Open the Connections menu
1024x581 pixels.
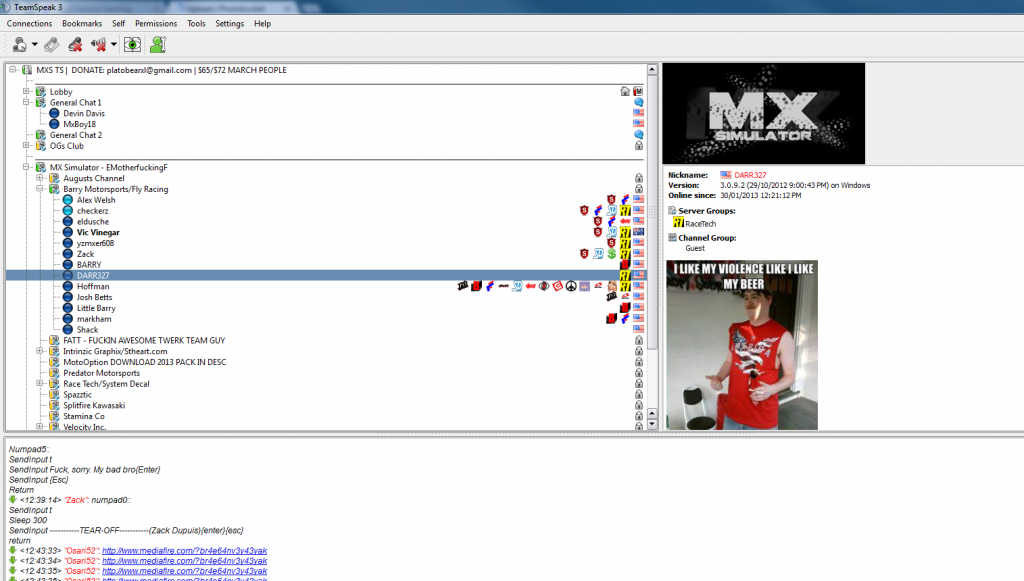tap(29, 24)
